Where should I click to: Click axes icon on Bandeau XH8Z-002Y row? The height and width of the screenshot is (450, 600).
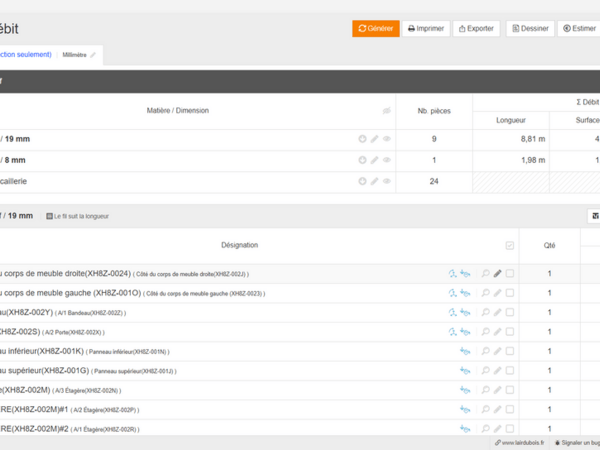point(453,312)
